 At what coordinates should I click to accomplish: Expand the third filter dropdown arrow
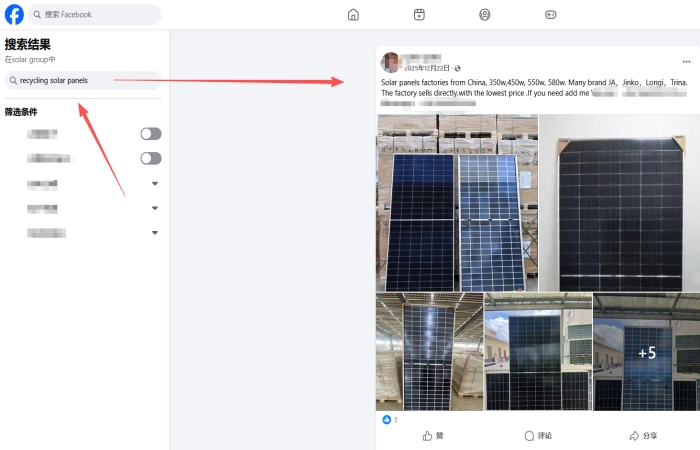click(155, 233)
